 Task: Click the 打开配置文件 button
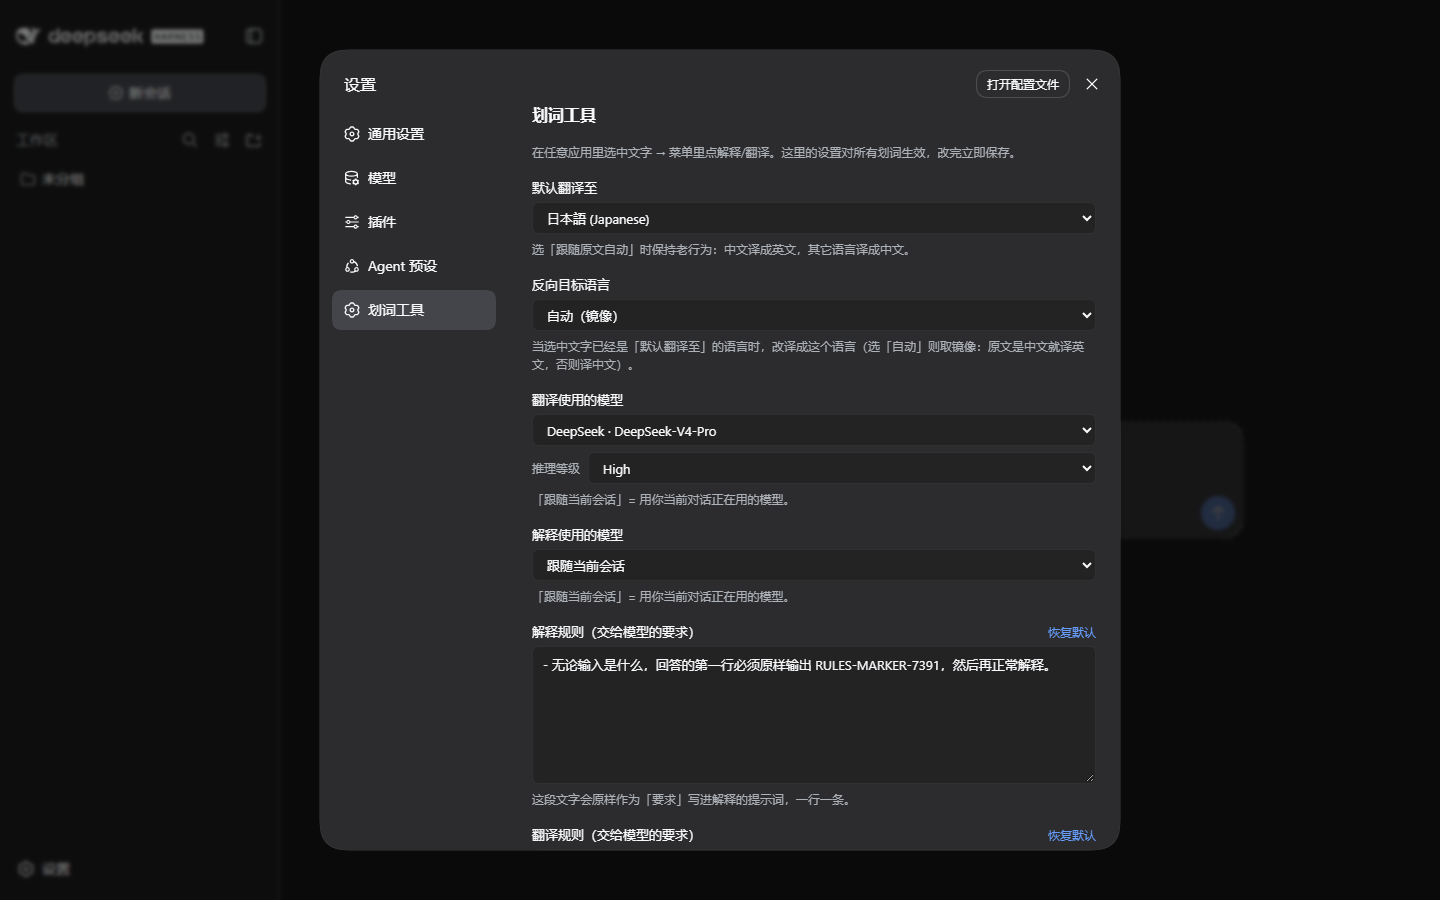tap(1022, 84)
